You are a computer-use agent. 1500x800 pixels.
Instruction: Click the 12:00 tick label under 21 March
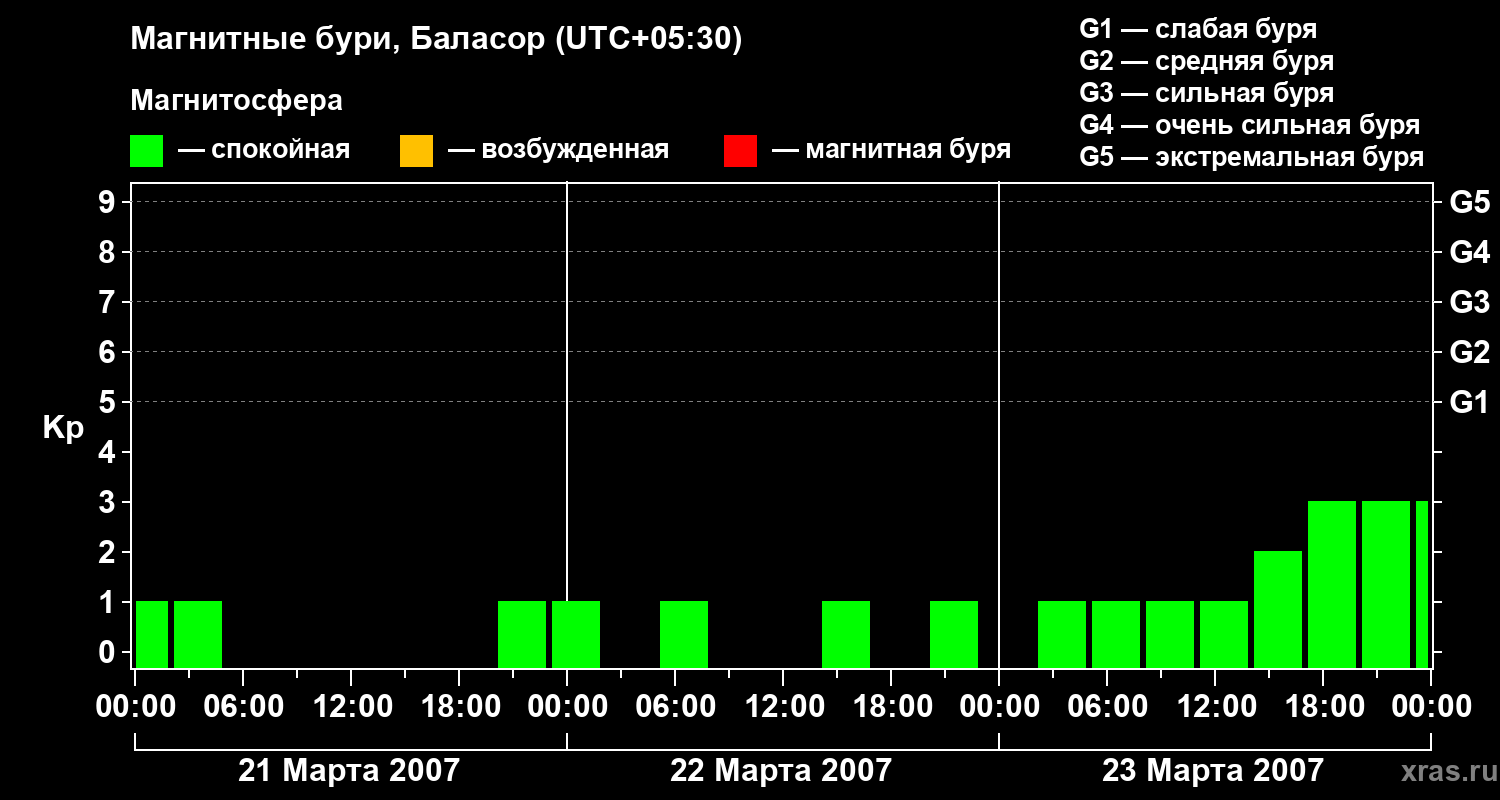coord(352,707)
